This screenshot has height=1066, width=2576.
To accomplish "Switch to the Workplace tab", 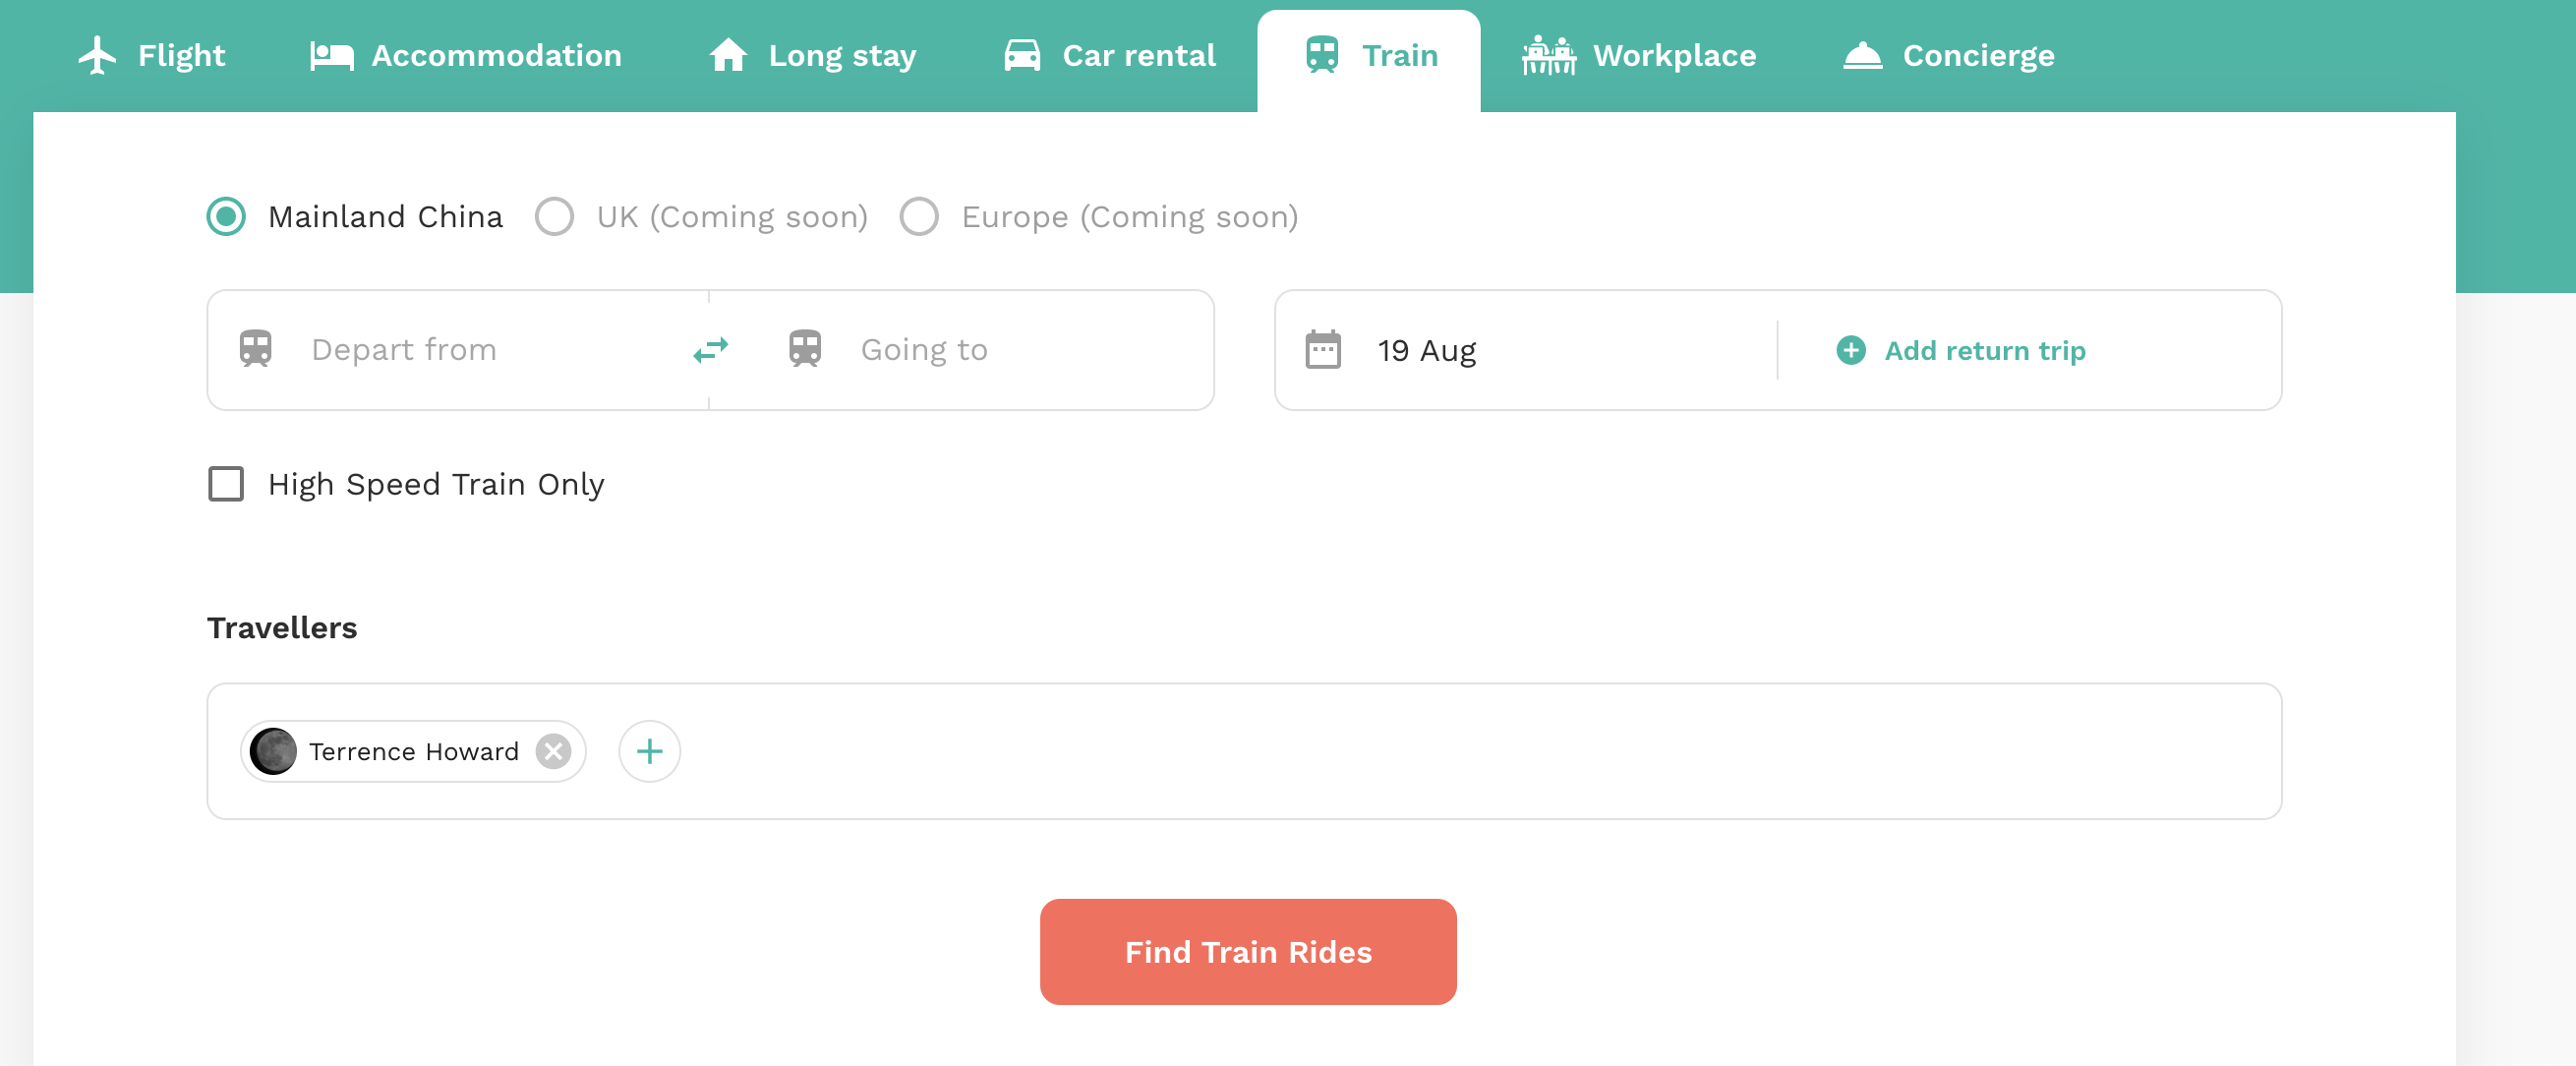I will tap(1638, 56).
